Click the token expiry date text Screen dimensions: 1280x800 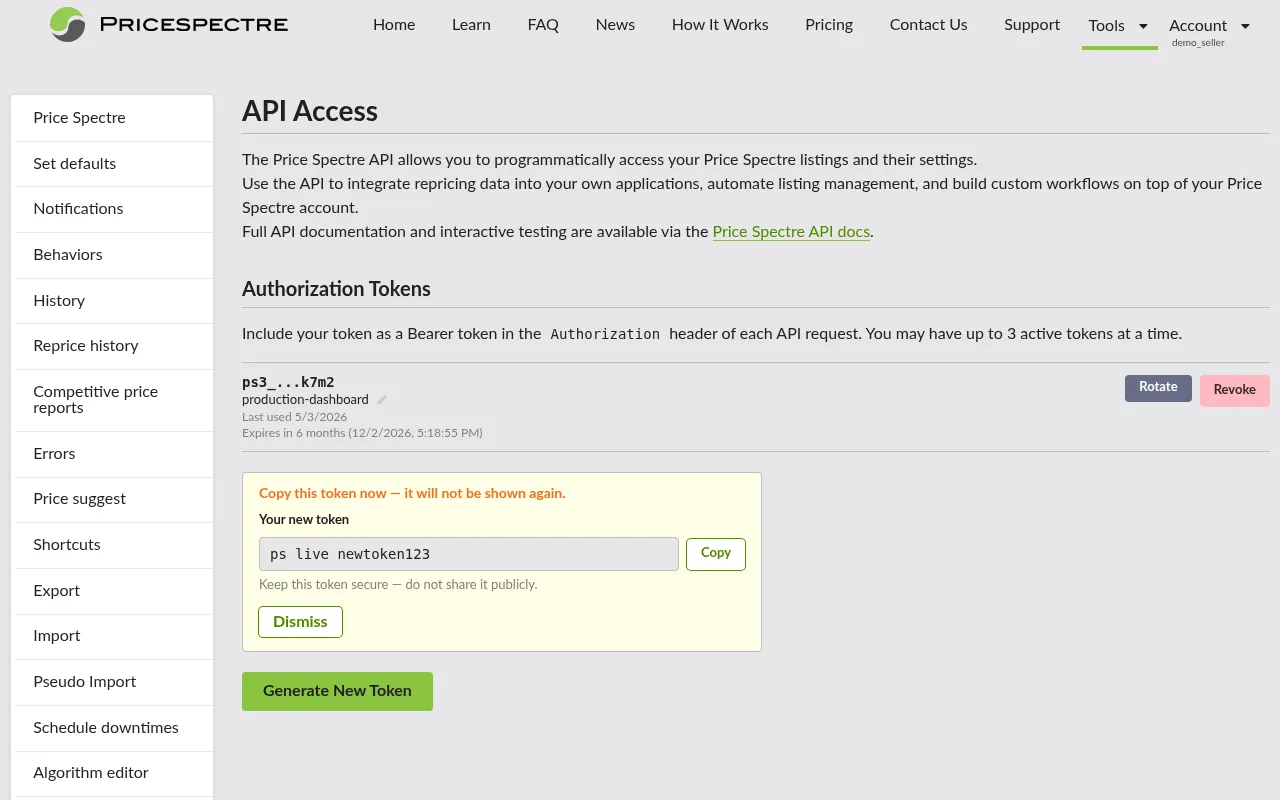point(362,433)
